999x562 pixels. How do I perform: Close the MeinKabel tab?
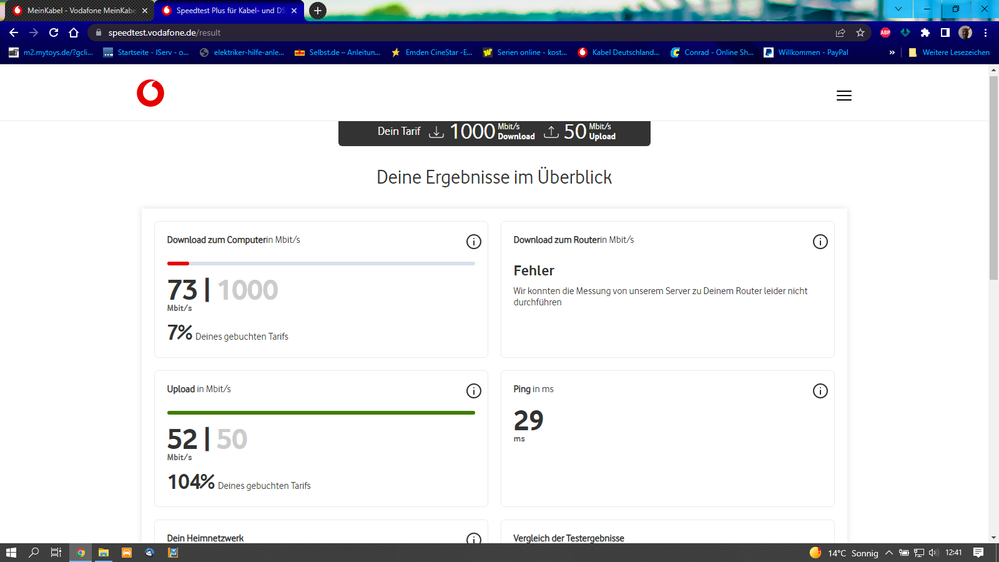(145, 10)
